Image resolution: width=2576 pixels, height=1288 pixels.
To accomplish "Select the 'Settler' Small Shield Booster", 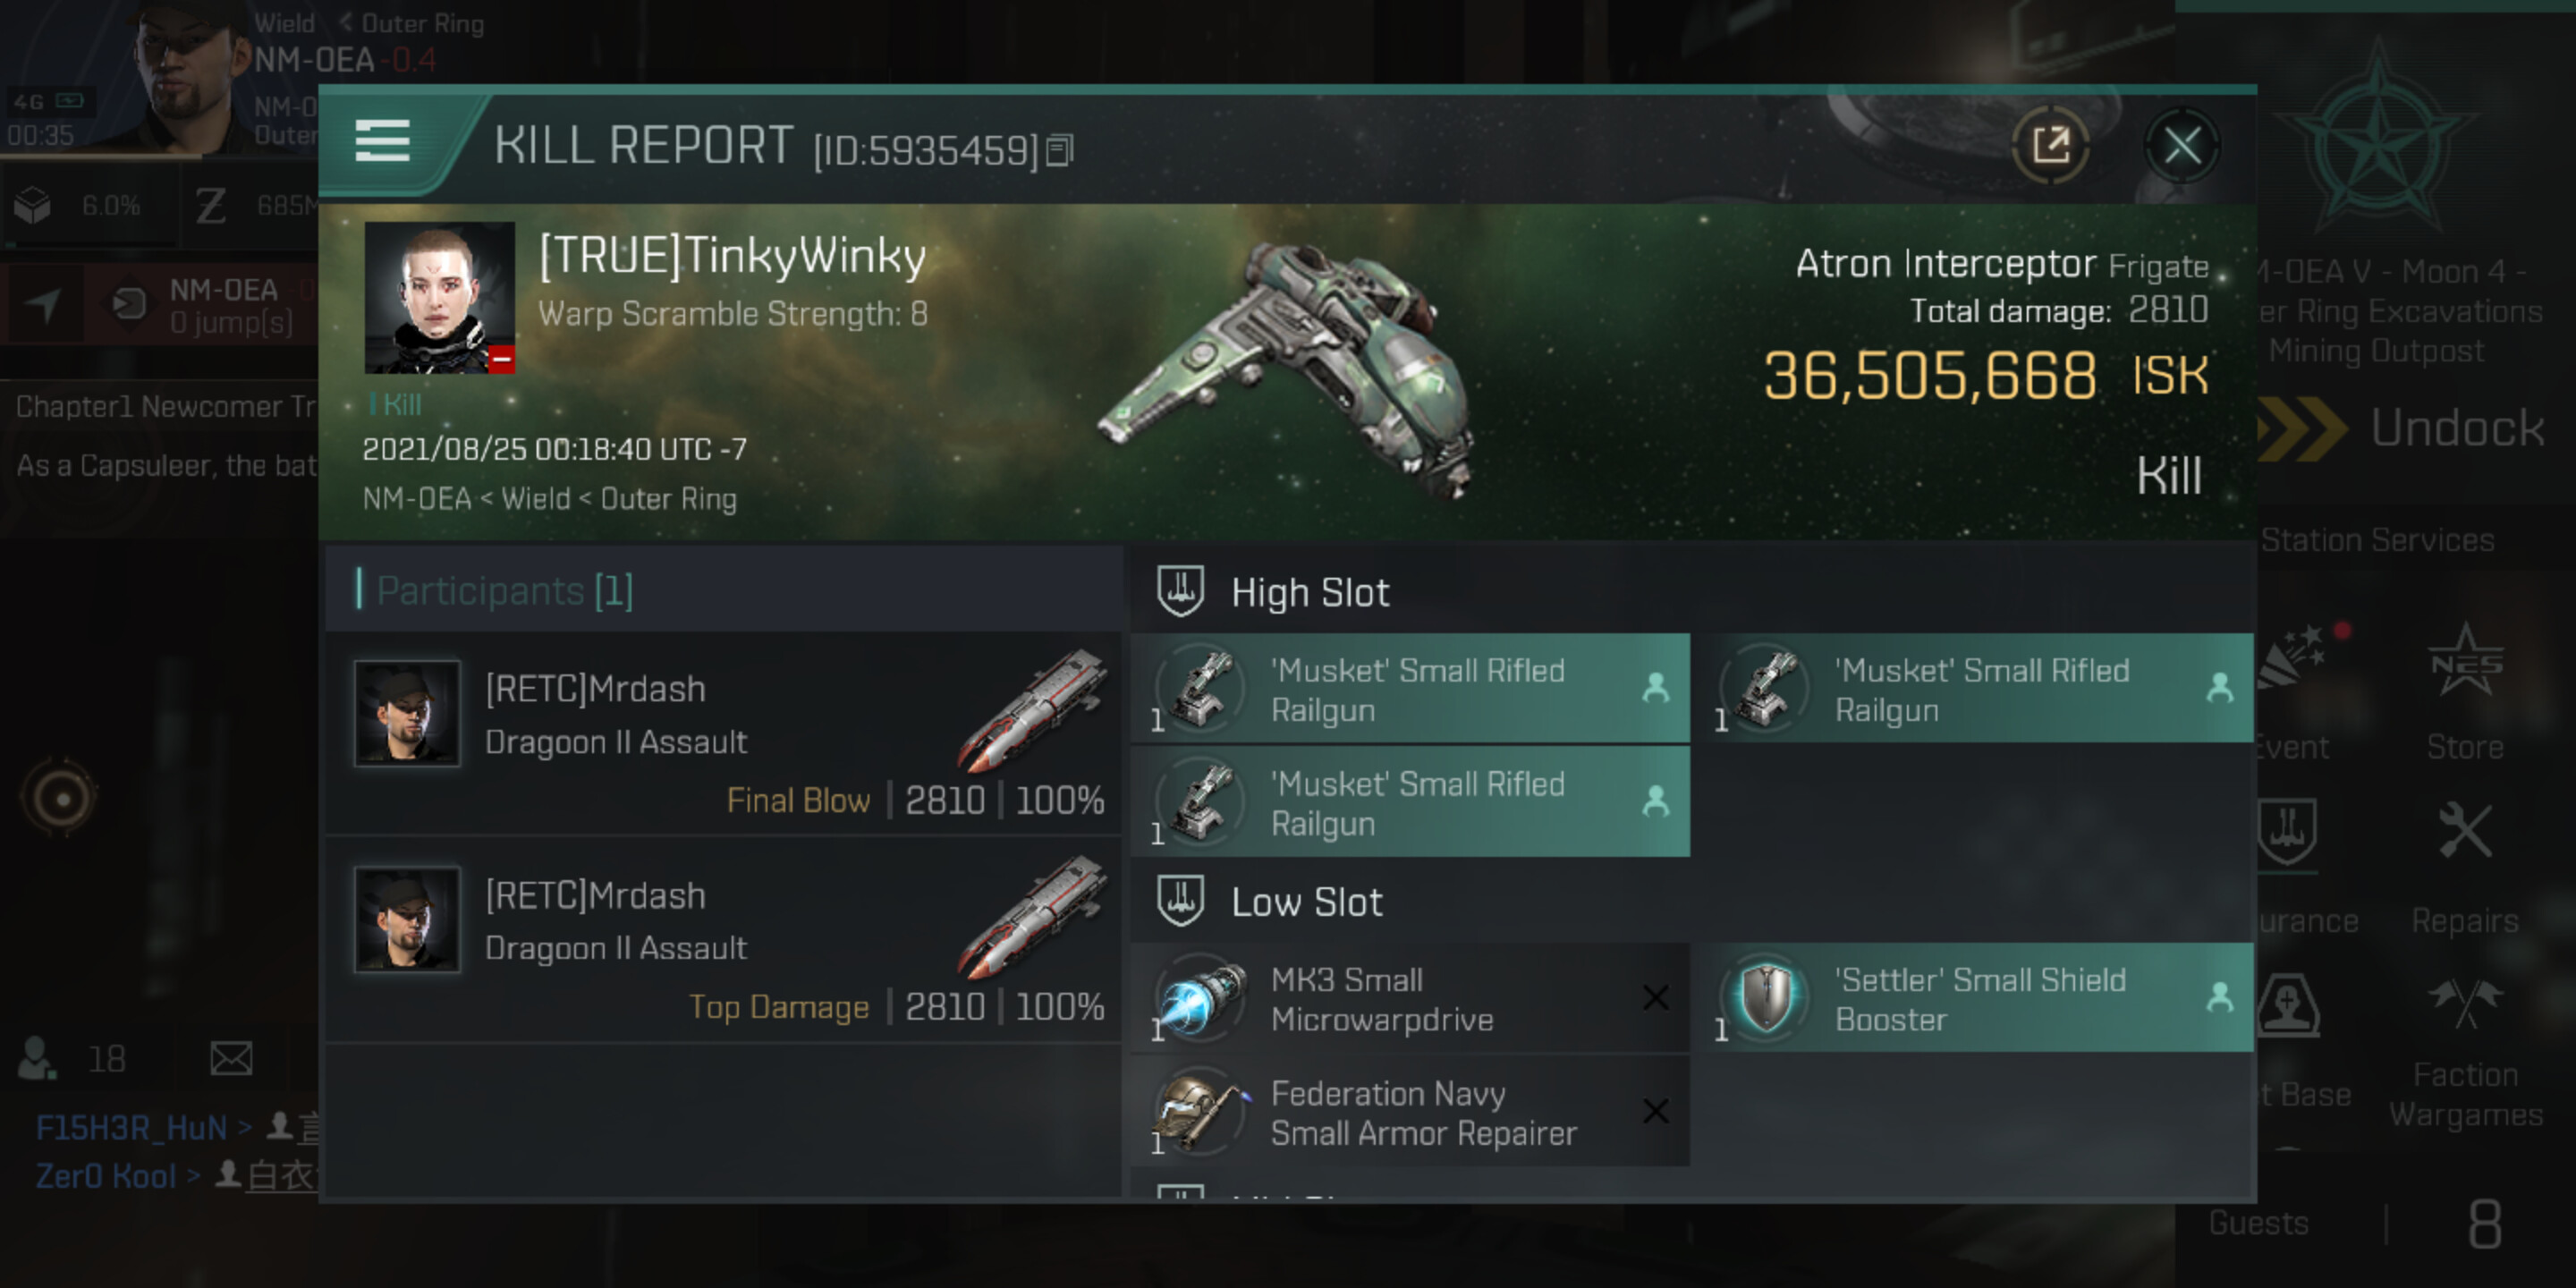I will [1979, 999].
